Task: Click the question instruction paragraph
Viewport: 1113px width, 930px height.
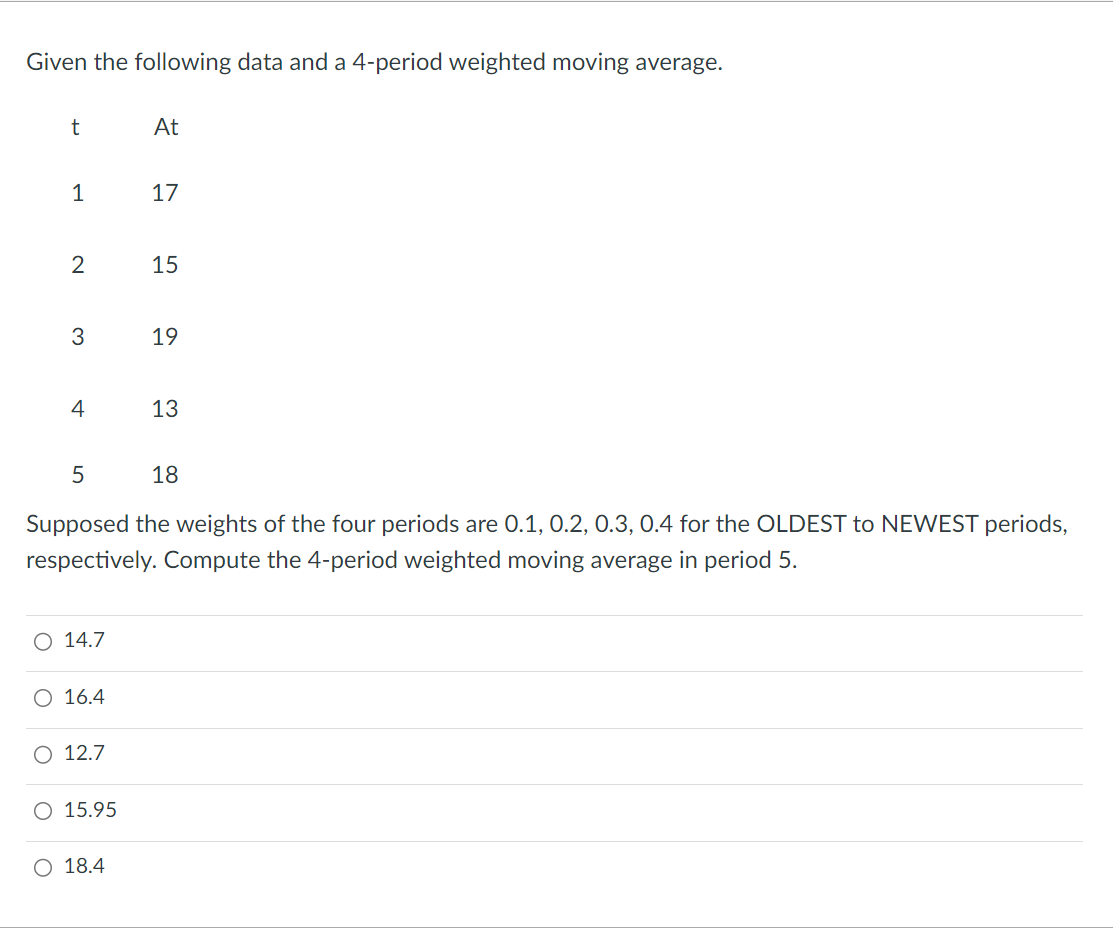Action: point(547,541)
